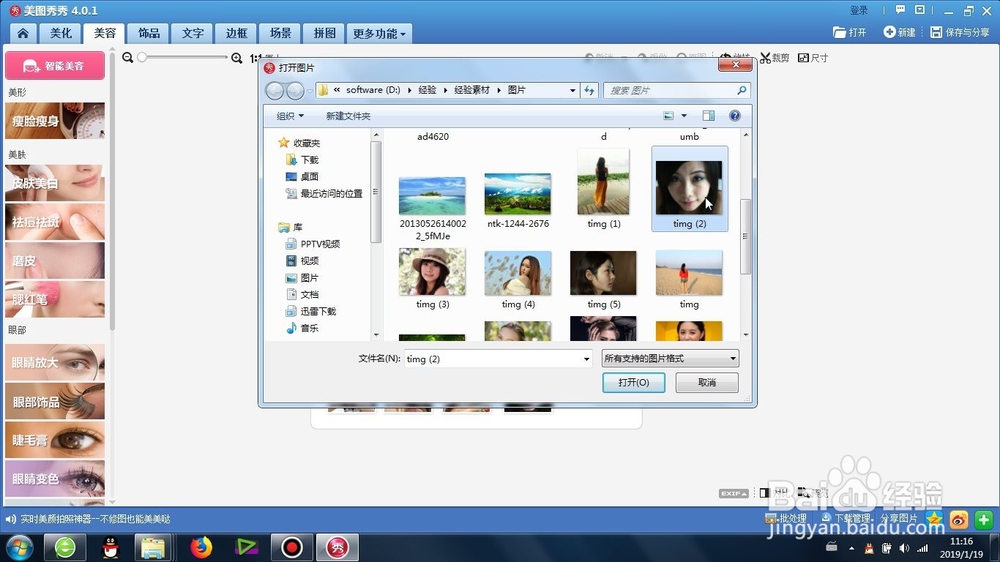Go to the Meitu home tab icon
Viewport: 1000px width, 562px height.
pyautogui.click(x=23, y=33)
